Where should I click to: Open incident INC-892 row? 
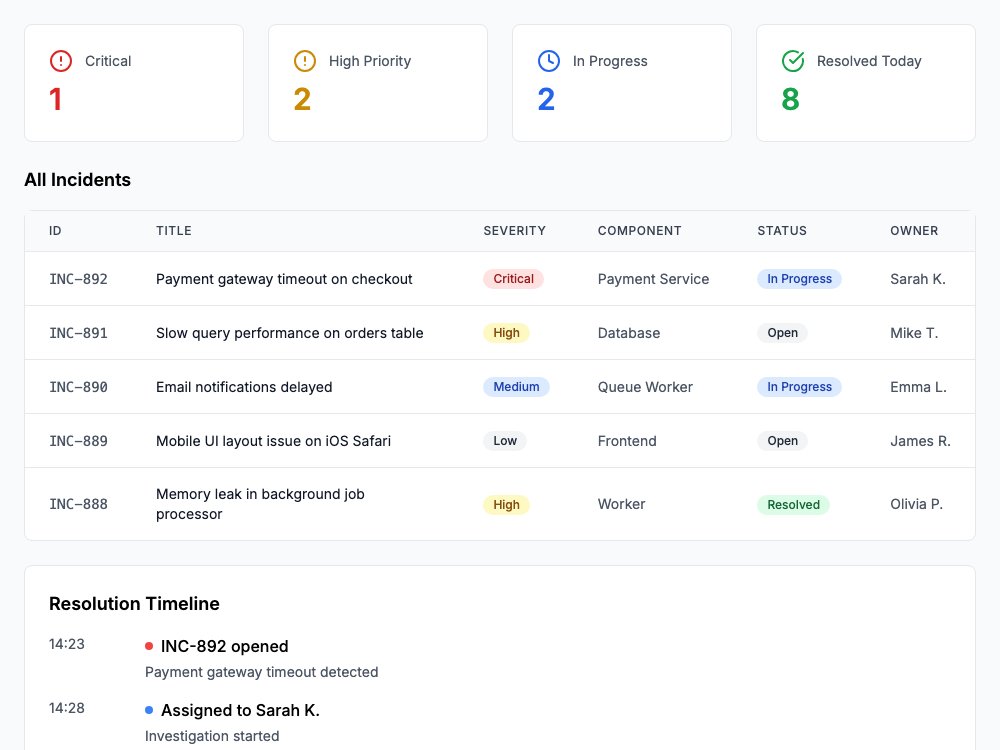coord(500,279)
